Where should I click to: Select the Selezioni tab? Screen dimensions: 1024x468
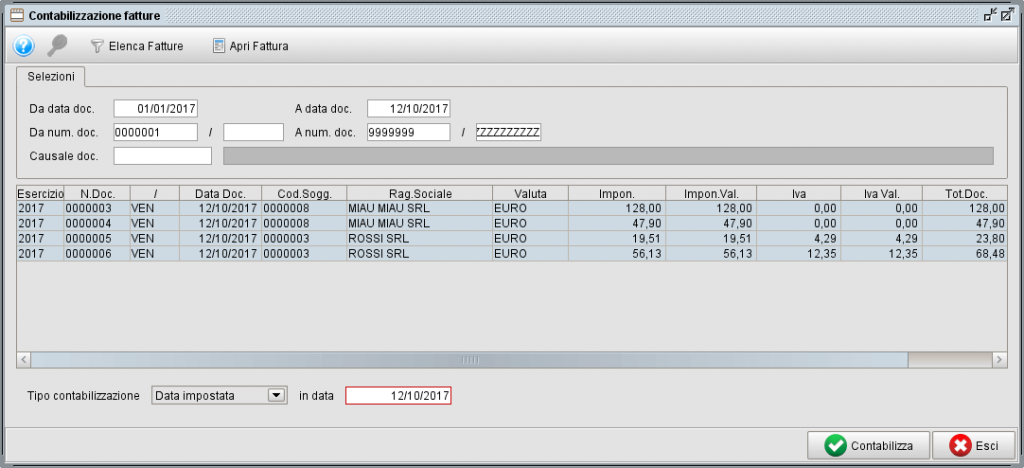pos(50,77)
